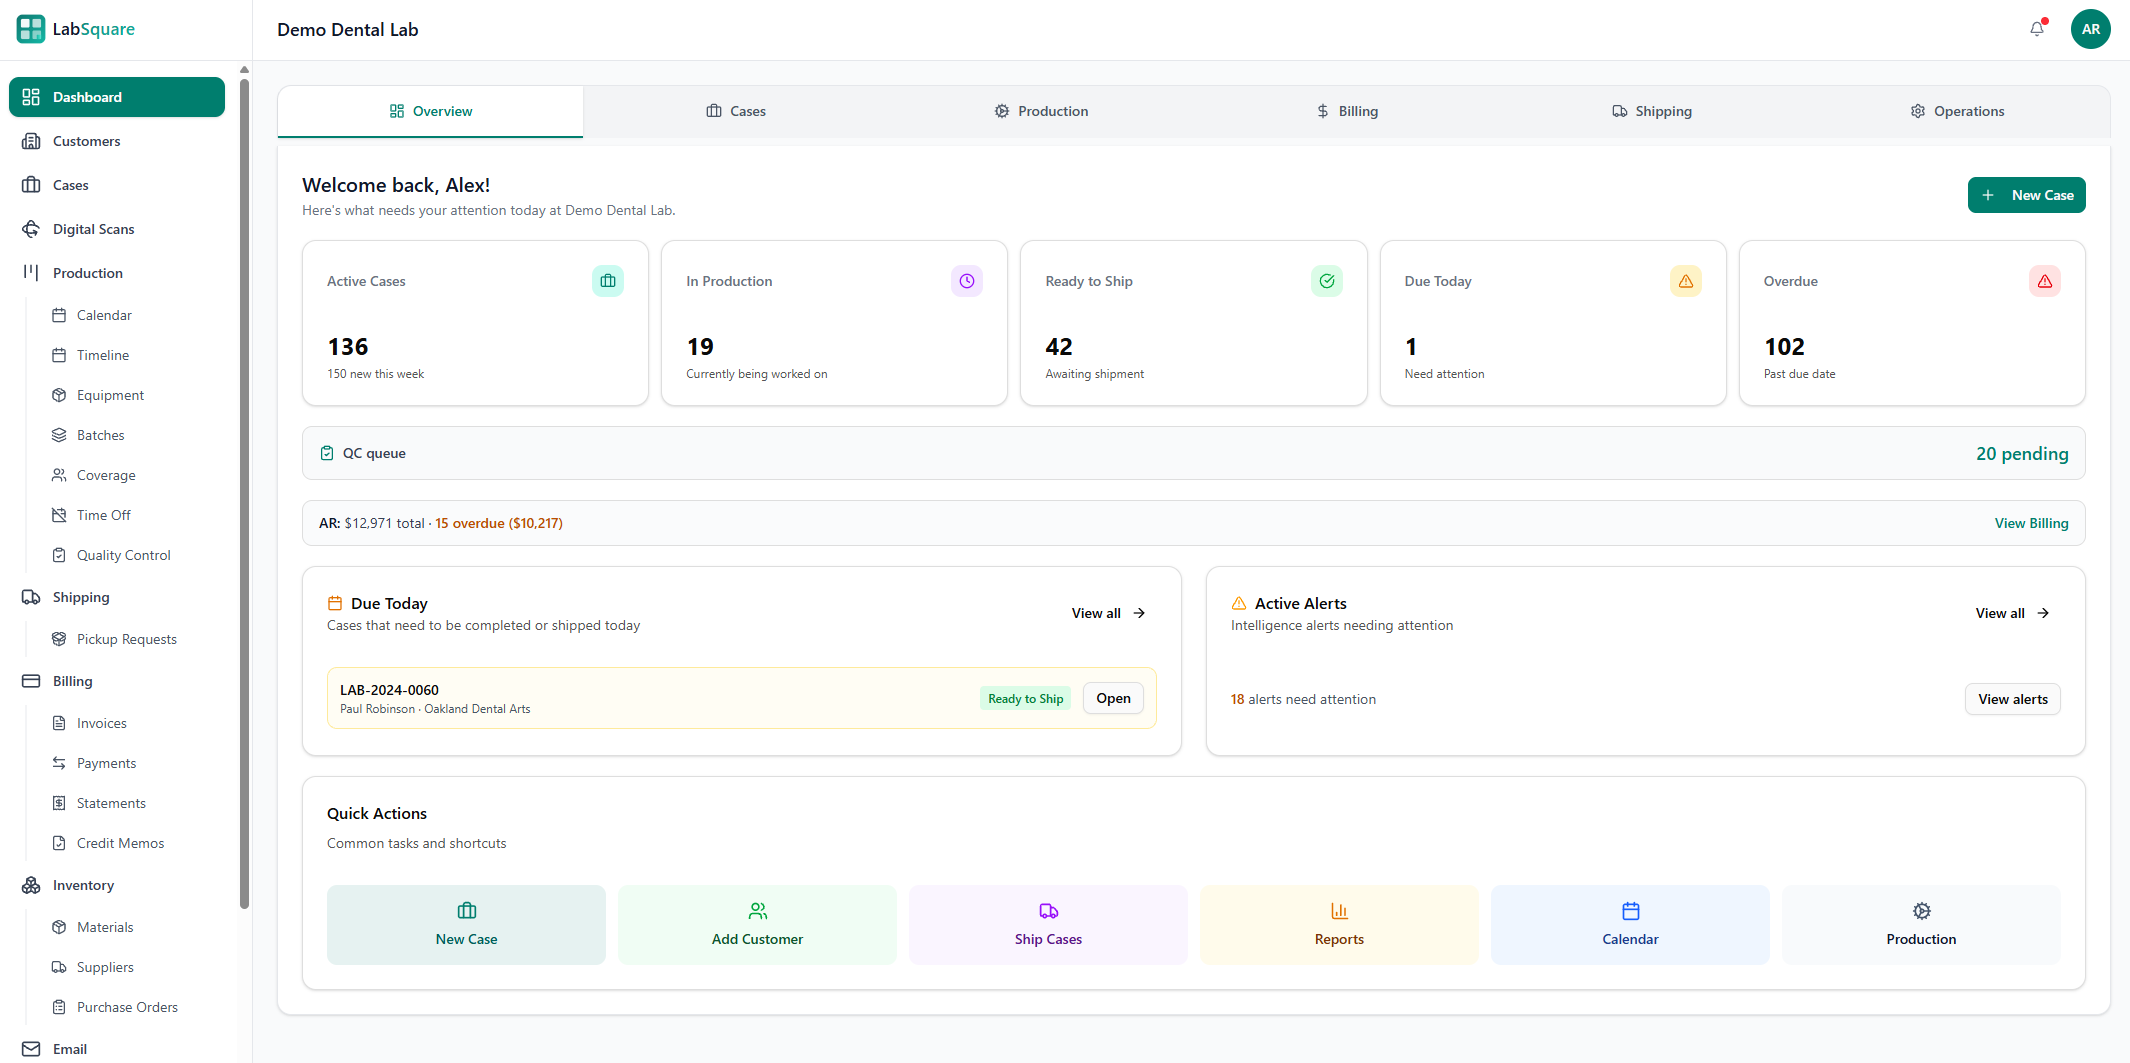Open the Shipping tab
The width and height of the screenshot is (2130, 1063).
[x=1652, y=111]
